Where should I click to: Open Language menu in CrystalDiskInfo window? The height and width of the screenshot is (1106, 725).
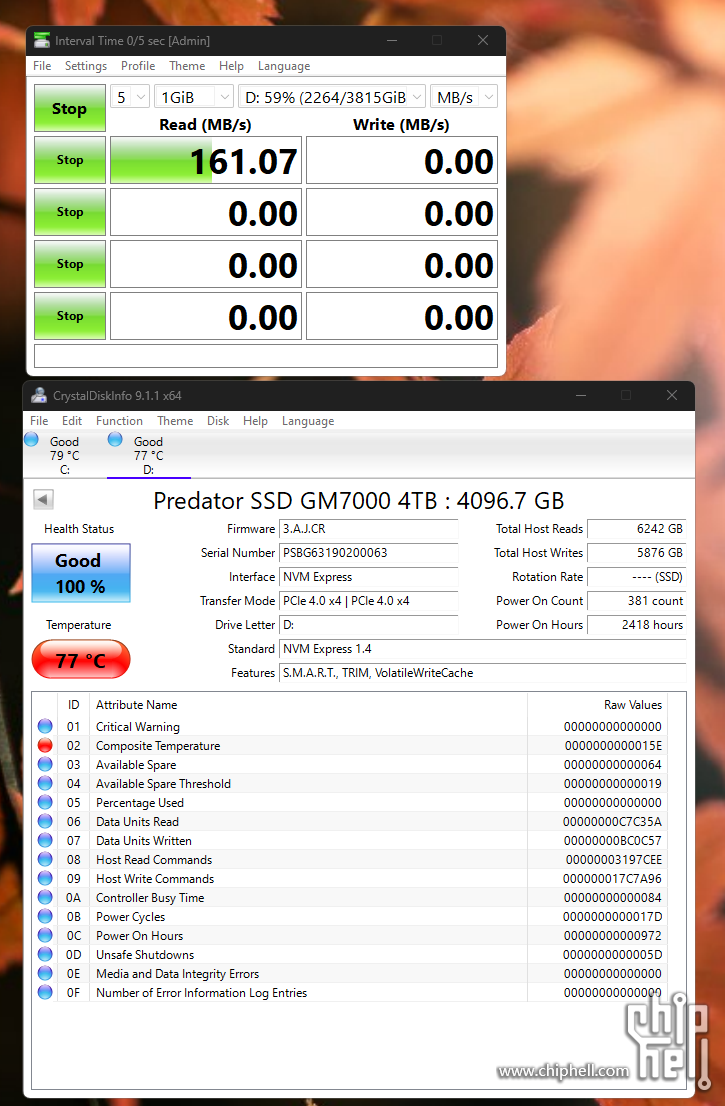[x=308, y=420]
